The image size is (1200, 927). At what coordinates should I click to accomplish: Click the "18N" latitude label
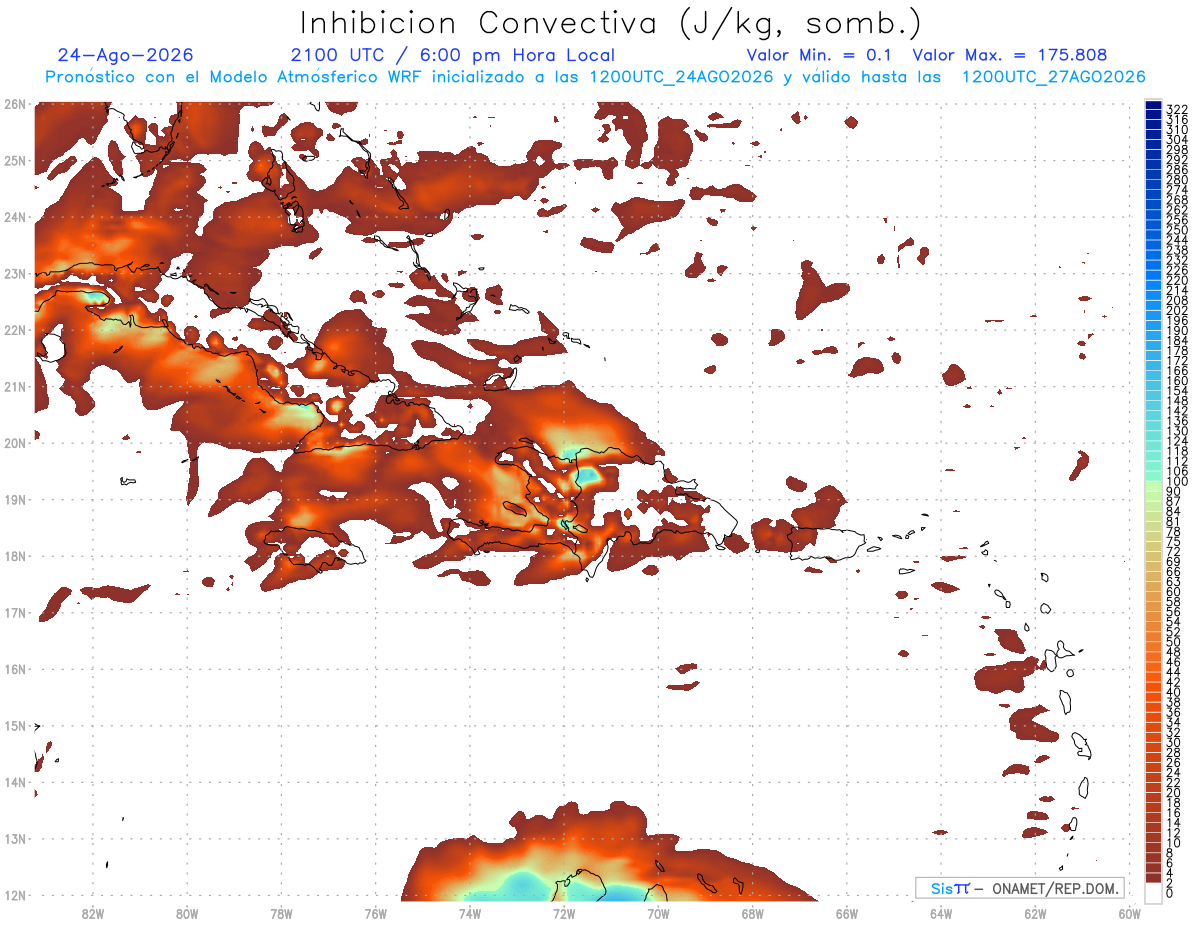click(14, 556)
